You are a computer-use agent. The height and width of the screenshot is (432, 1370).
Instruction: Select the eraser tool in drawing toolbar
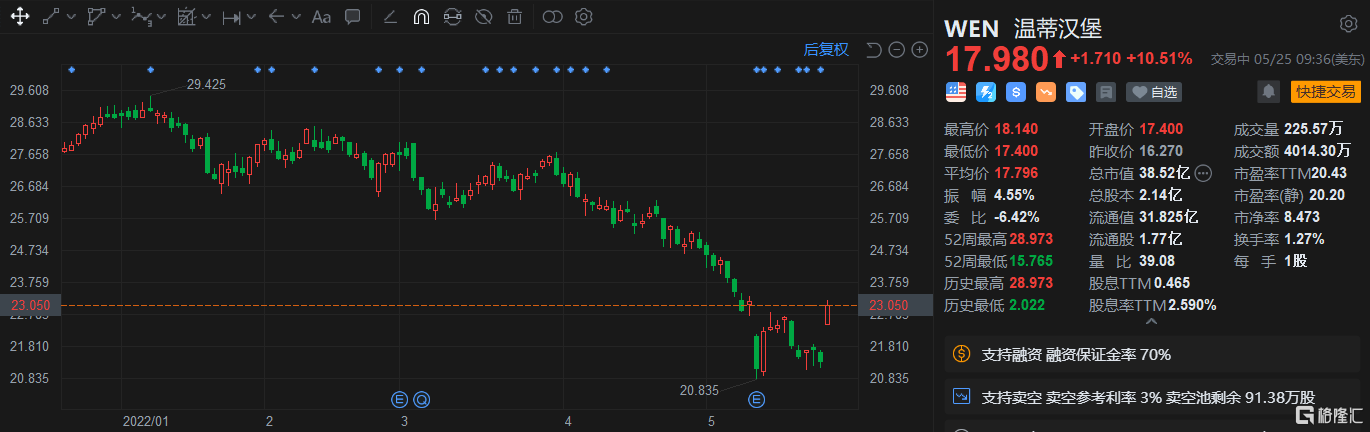coord(390,17)
